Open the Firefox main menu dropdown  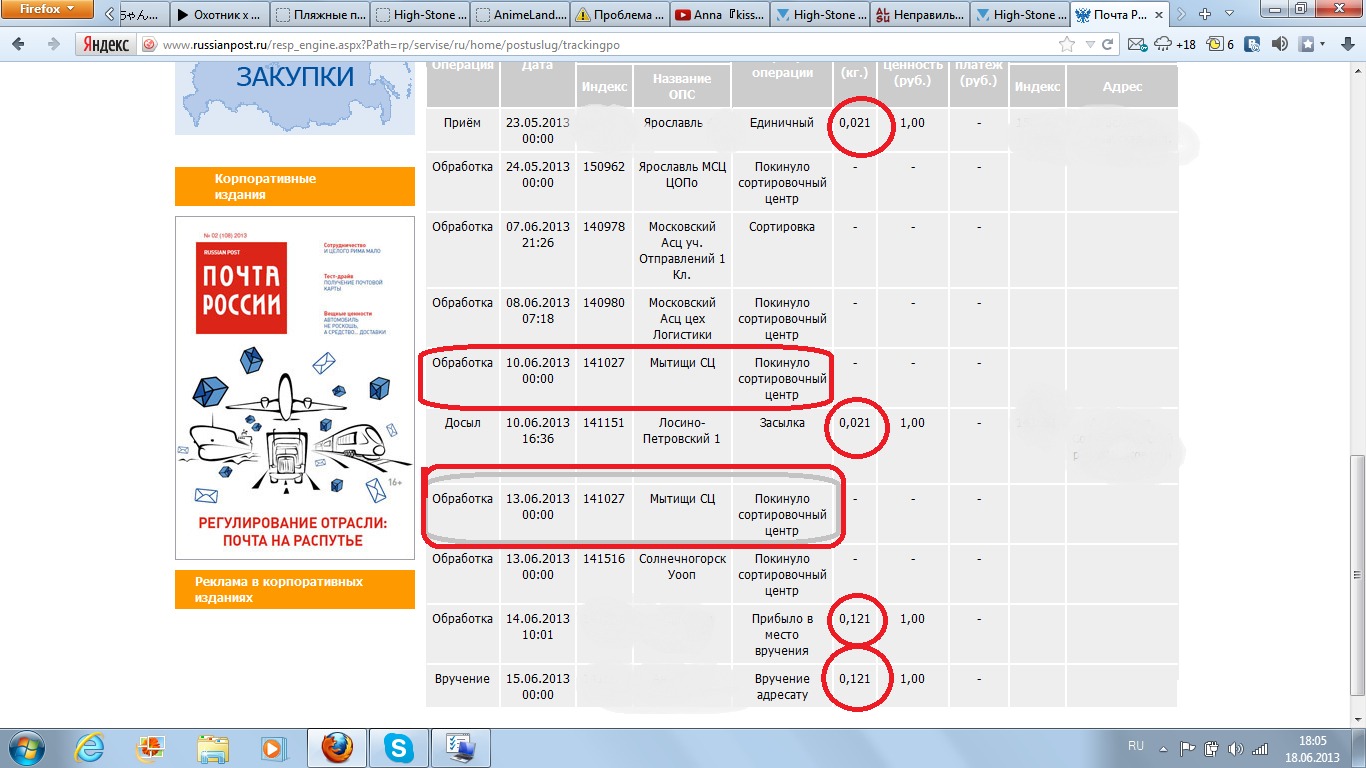click(x=48, y=10)
